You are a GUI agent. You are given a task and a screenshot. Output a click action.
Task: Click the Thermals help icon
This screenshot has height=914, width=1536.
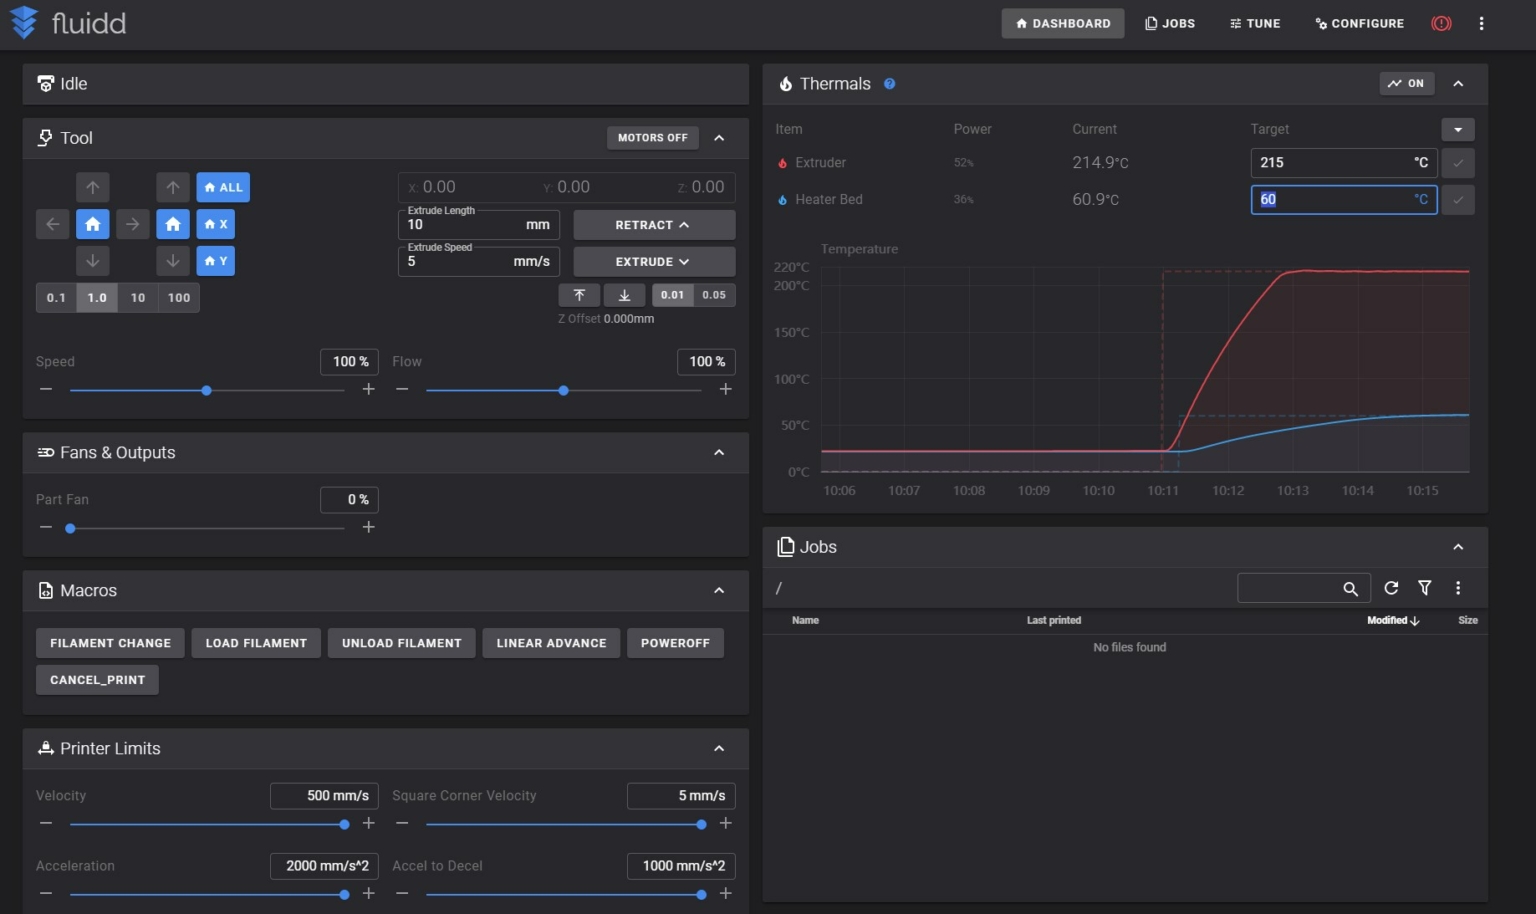click(889, 84)
